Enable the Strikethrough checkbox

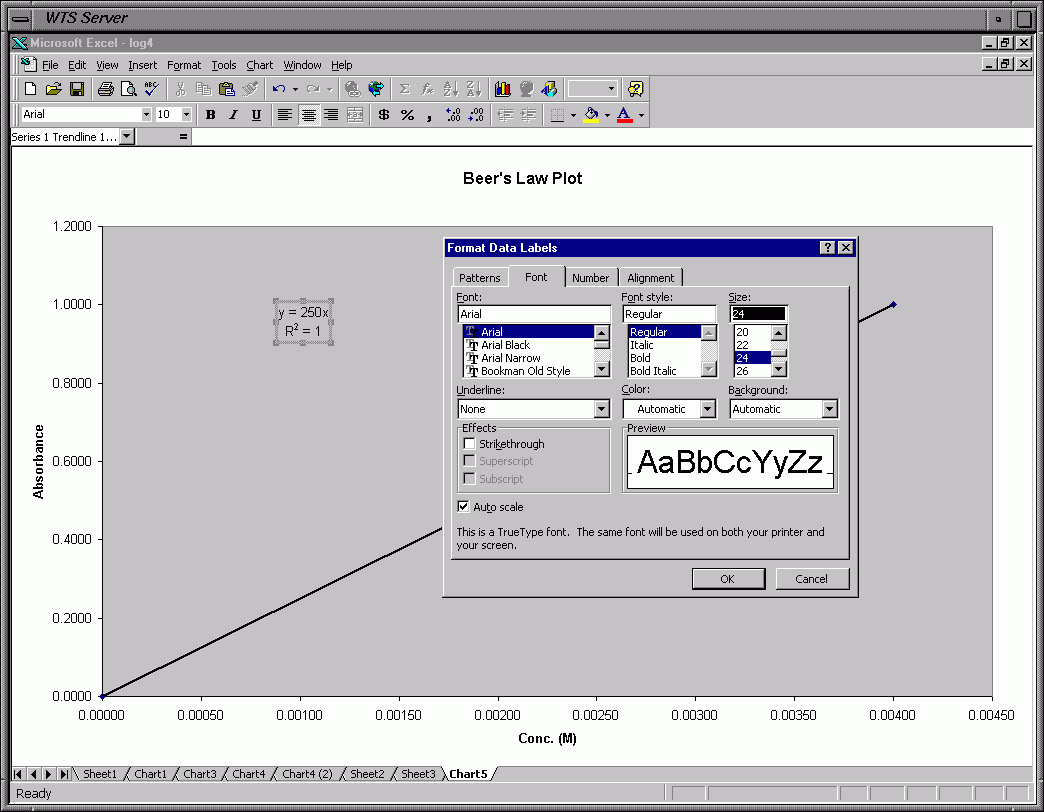pyautogui.click(x=469, y=444)
